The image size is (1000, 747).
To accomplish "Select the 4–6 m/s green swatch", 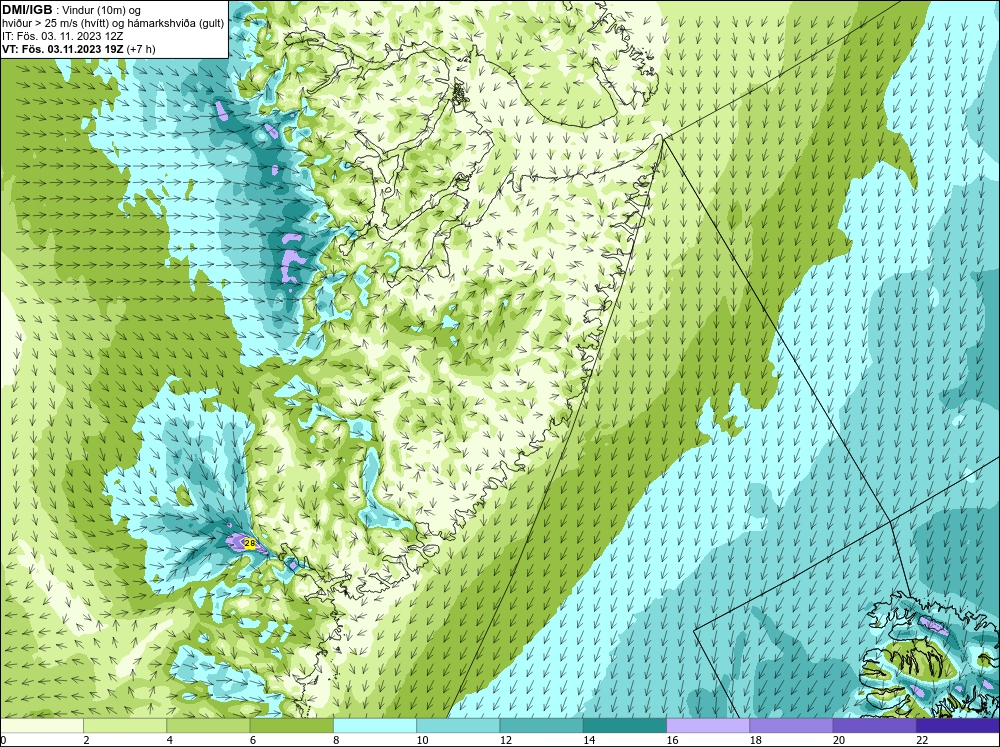I will coord(209,725).
